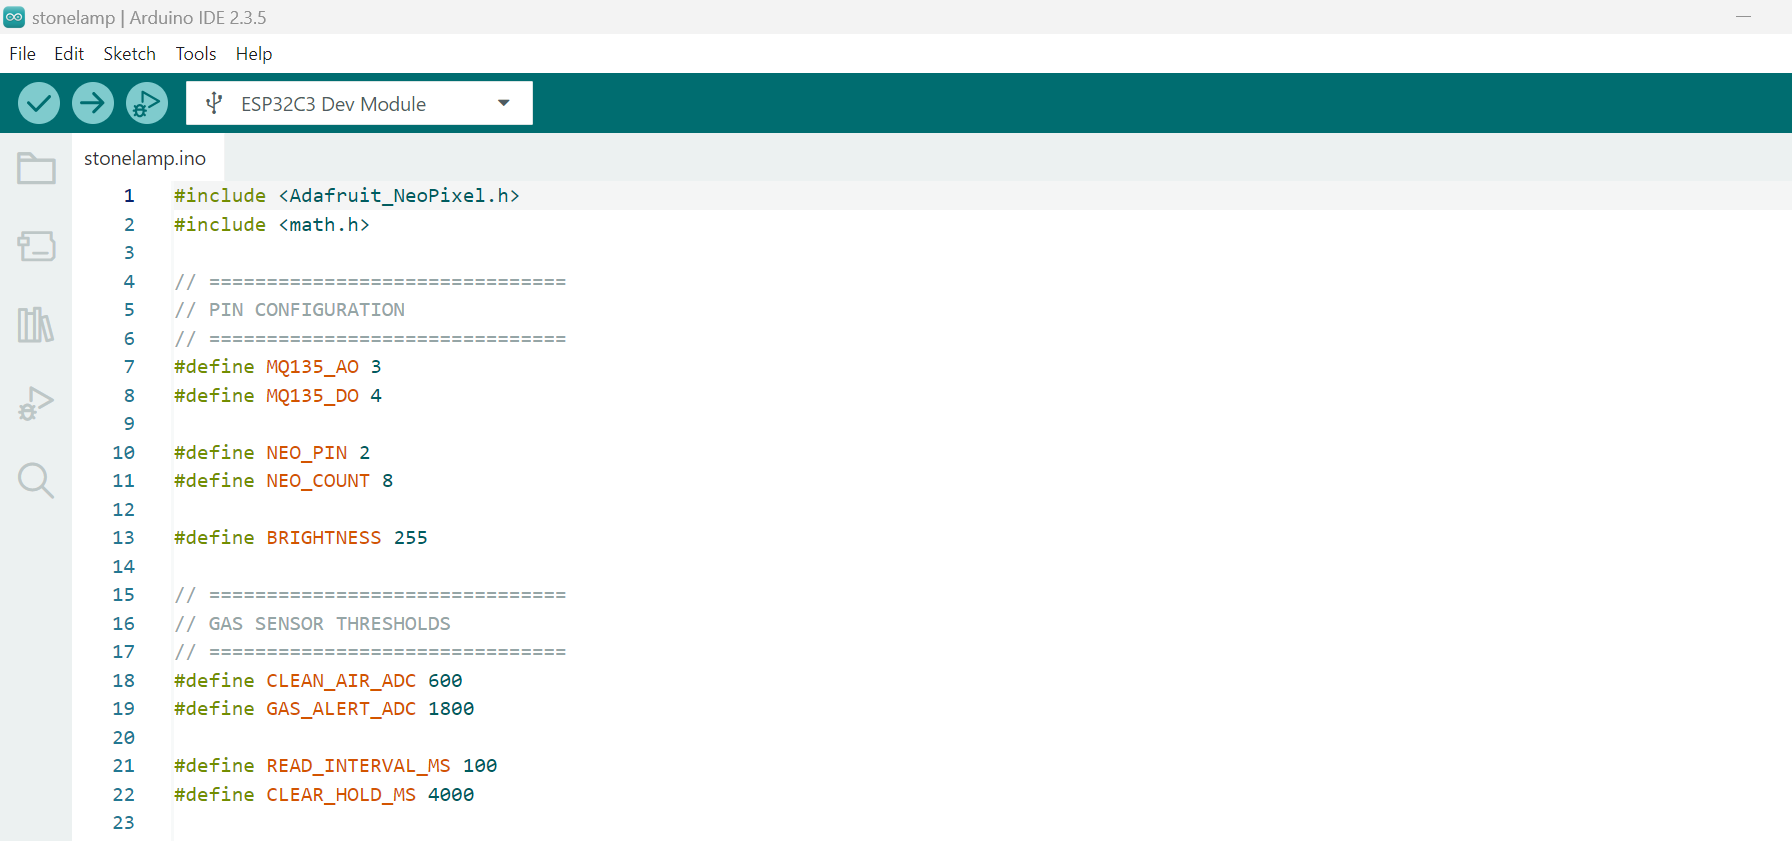Click the CLEAR_HOLD_MS define name
The height and width of the screenshot is (841, 1792).
point(341,795)
